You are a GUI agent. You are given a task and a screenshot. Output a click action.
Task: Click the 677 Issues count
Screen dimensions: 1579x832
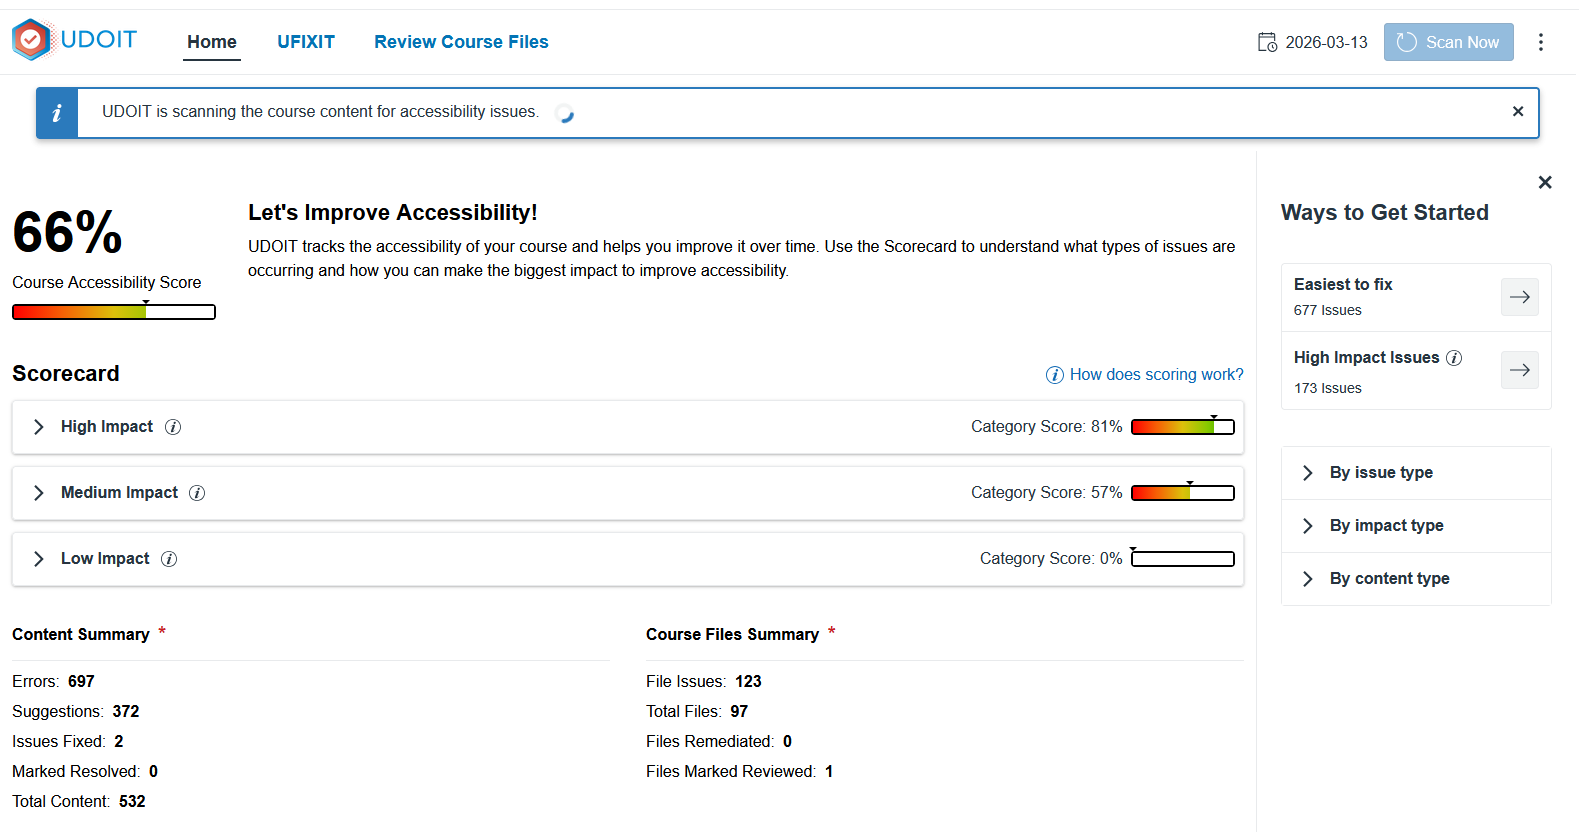(x=1327, y=310)
